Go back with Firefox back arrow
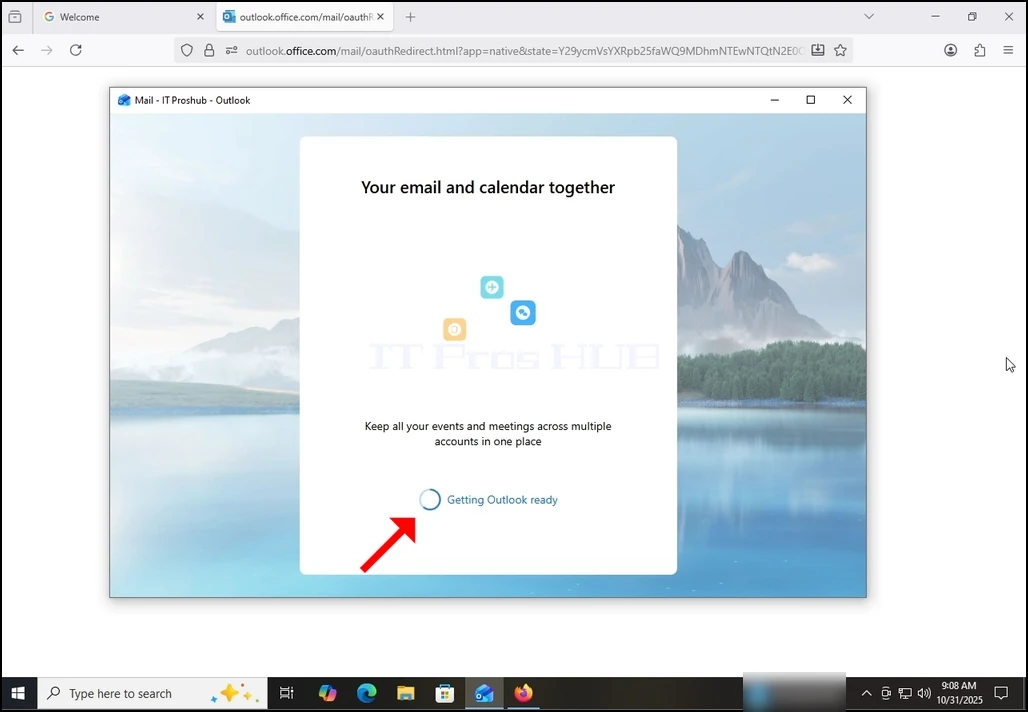This screenshot has height=712, width=1028. point(18,50)
